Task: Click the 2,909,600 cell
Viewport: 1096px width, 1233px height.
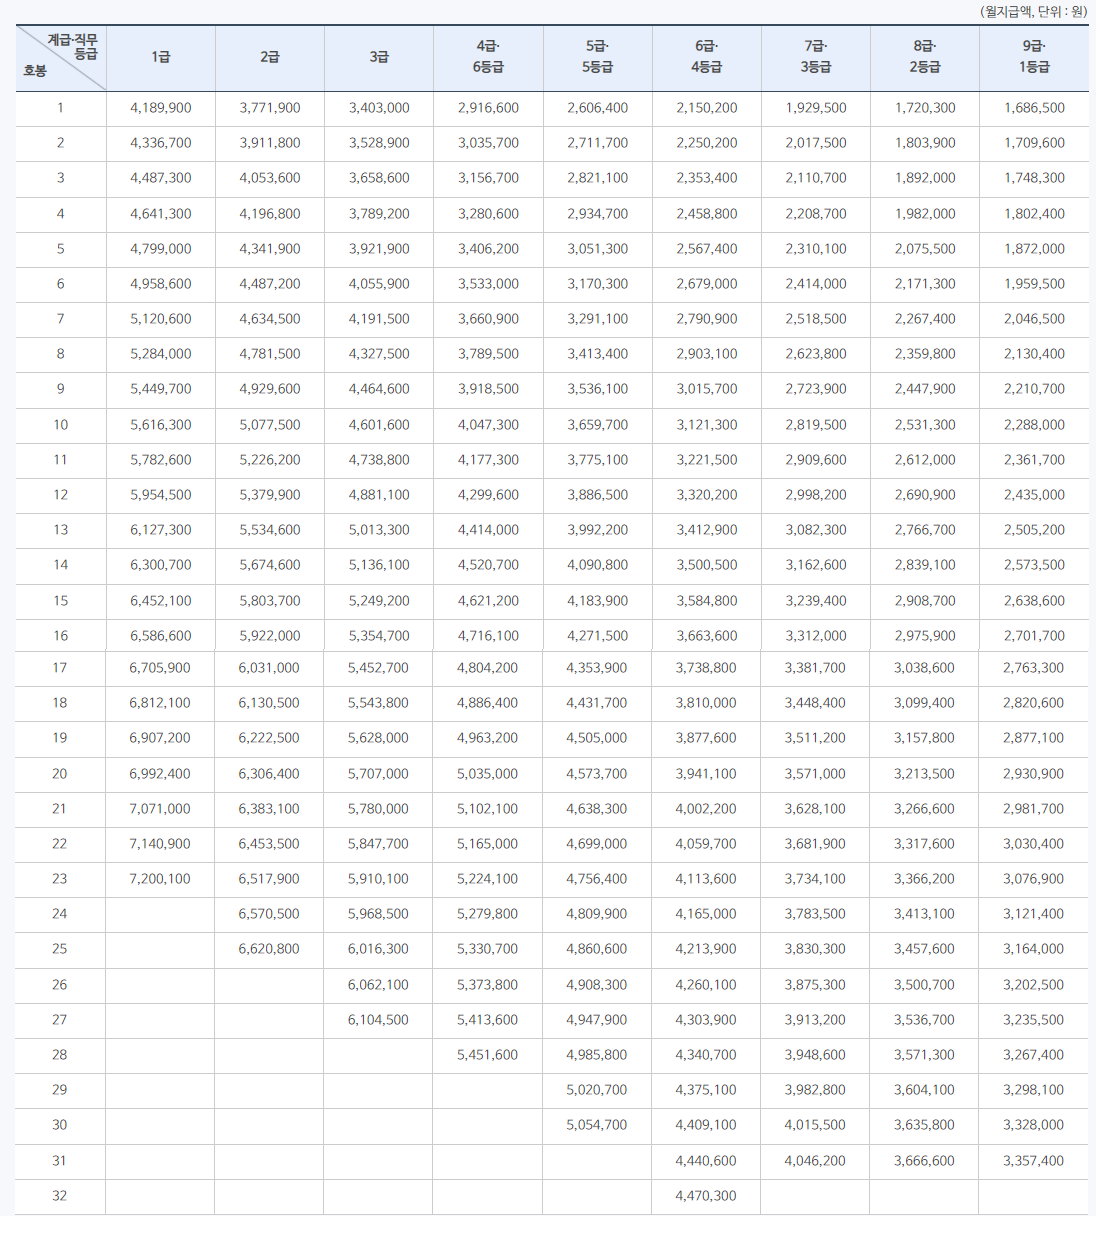Action: pyautogui.click(x=816, y=460)
